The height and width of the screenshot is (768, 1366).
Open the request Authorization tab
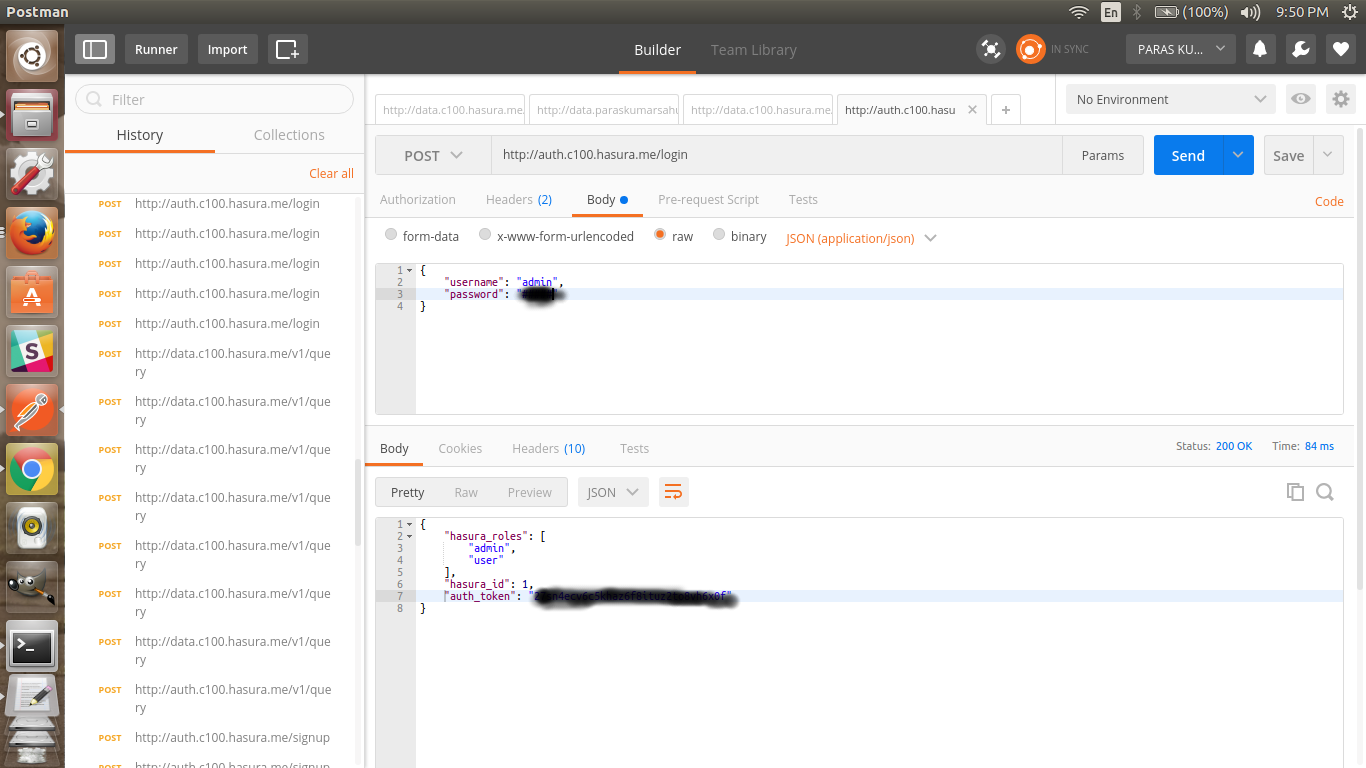point(418,199)
